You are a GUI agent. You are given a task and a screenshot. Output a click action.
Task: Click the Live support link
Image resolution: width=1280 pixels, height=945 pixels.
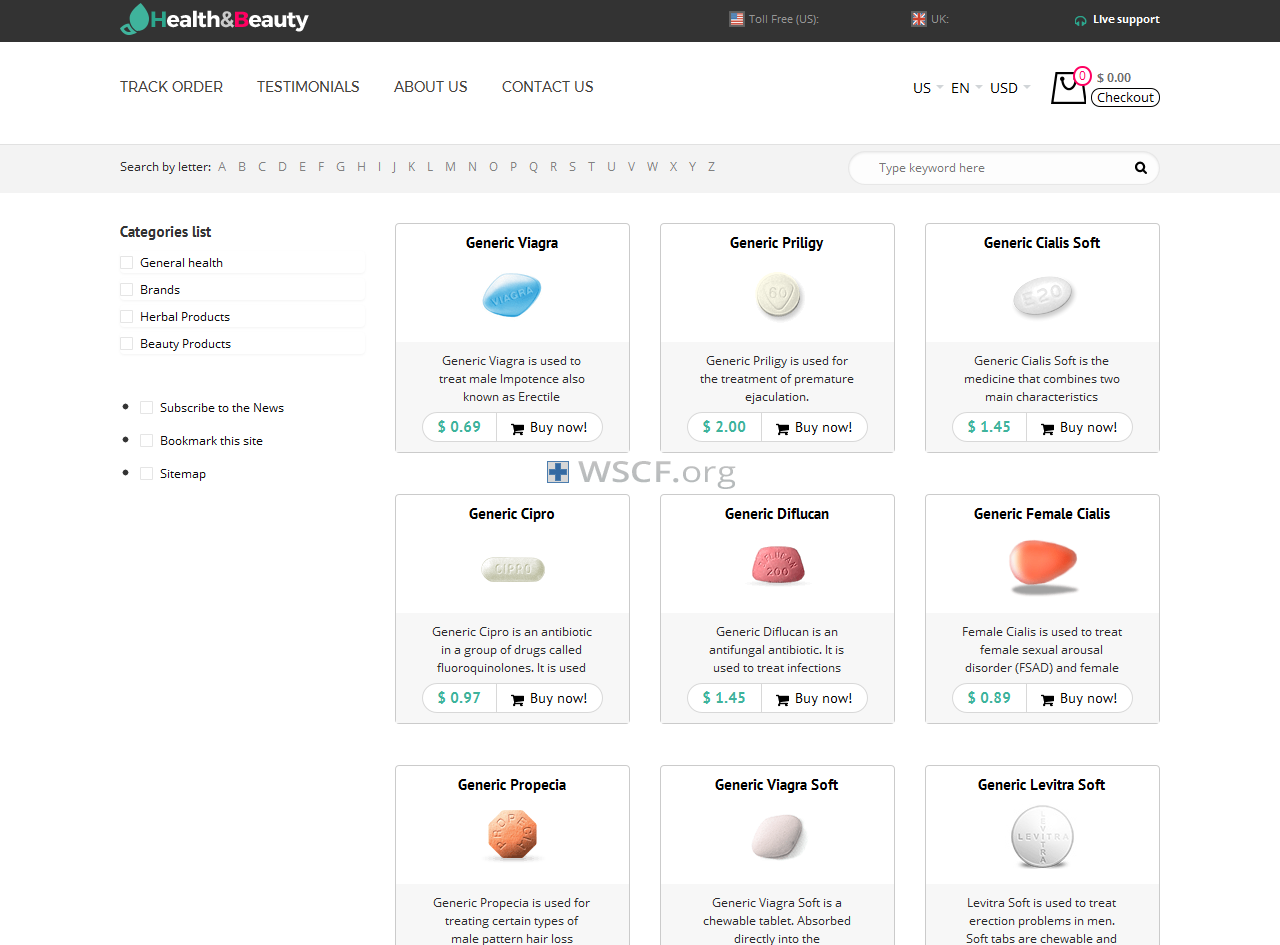point(1126,19)
